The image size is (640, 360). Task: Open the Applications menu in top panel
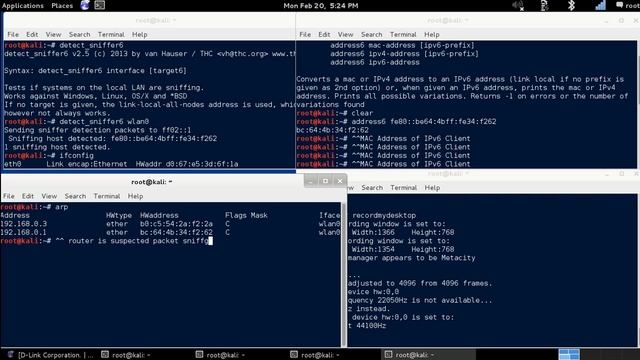pyautogui.click(x=22, y=6)
